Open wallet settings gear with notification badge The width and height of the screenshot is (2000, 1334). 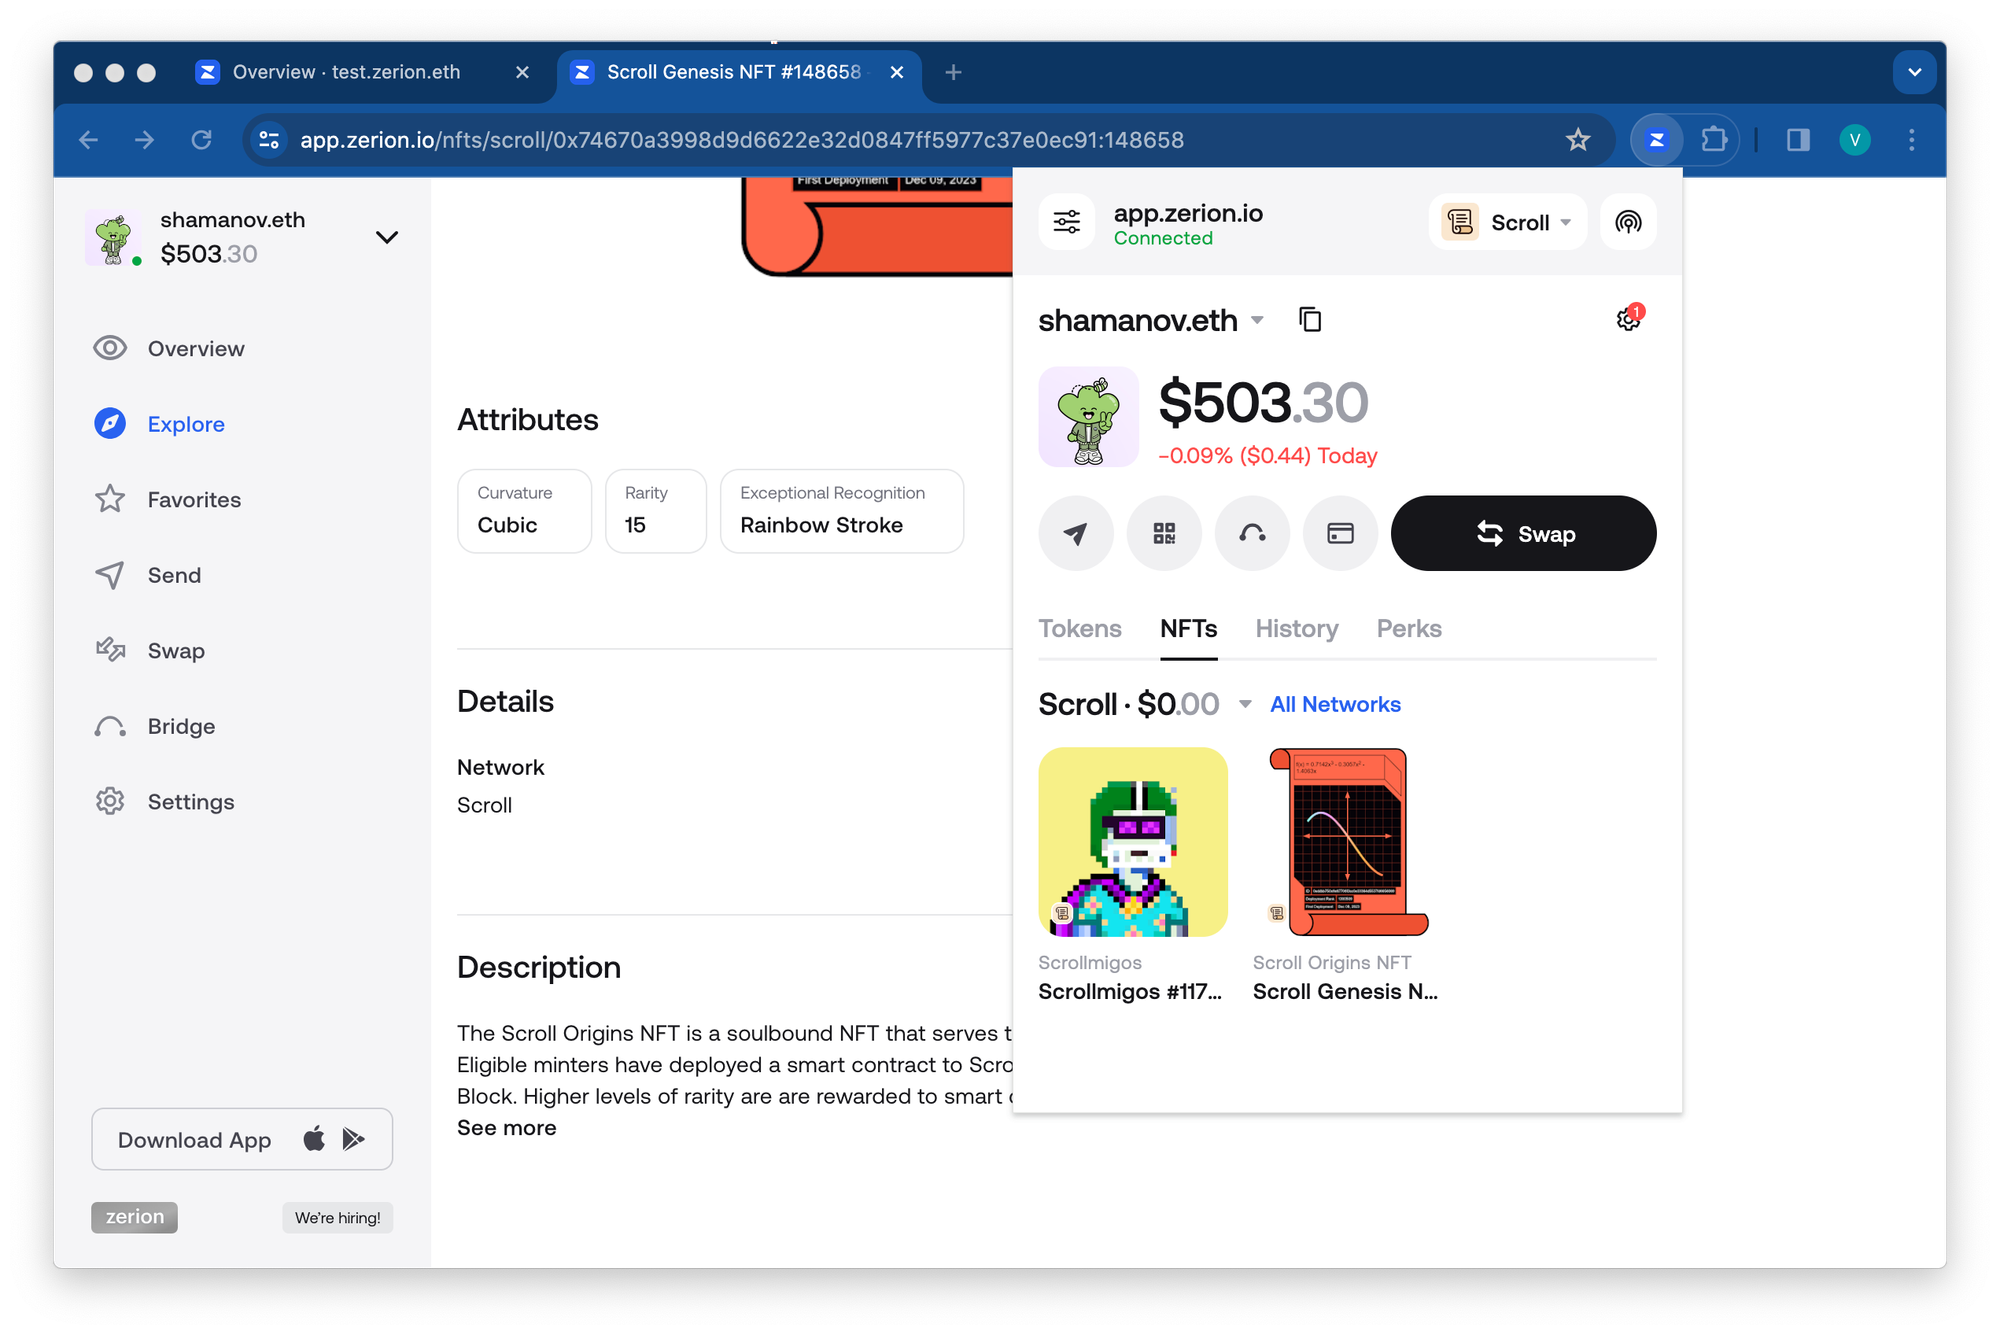pyautogui.click(x=1629, y=319)
